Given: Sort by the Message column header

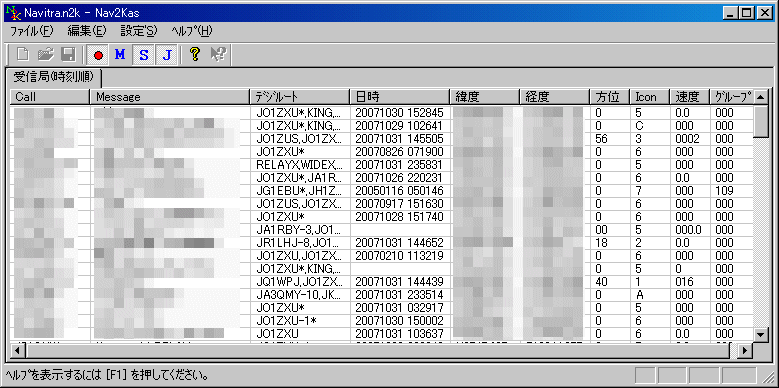Looking at the screenshot, I should 169,97.
